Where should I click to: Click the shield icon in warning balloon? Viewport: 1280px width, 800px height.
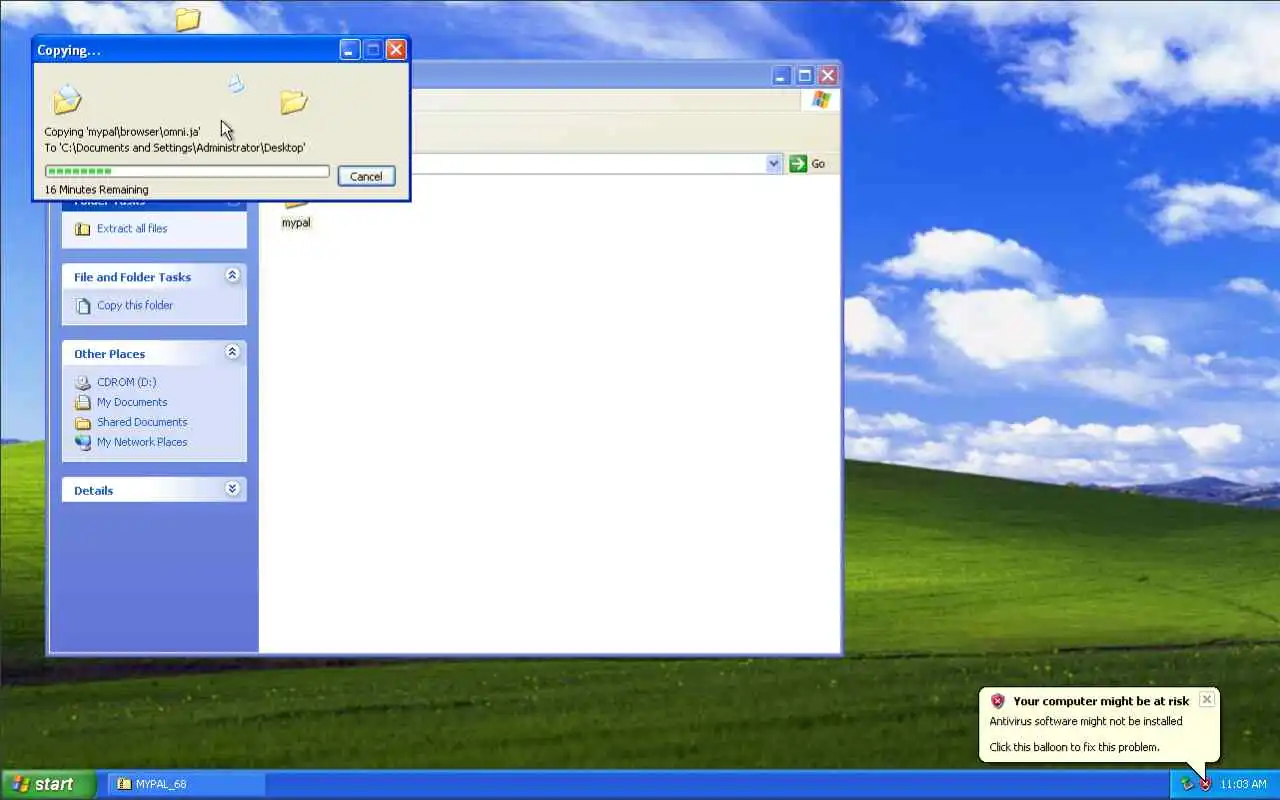tap(997, 701)
